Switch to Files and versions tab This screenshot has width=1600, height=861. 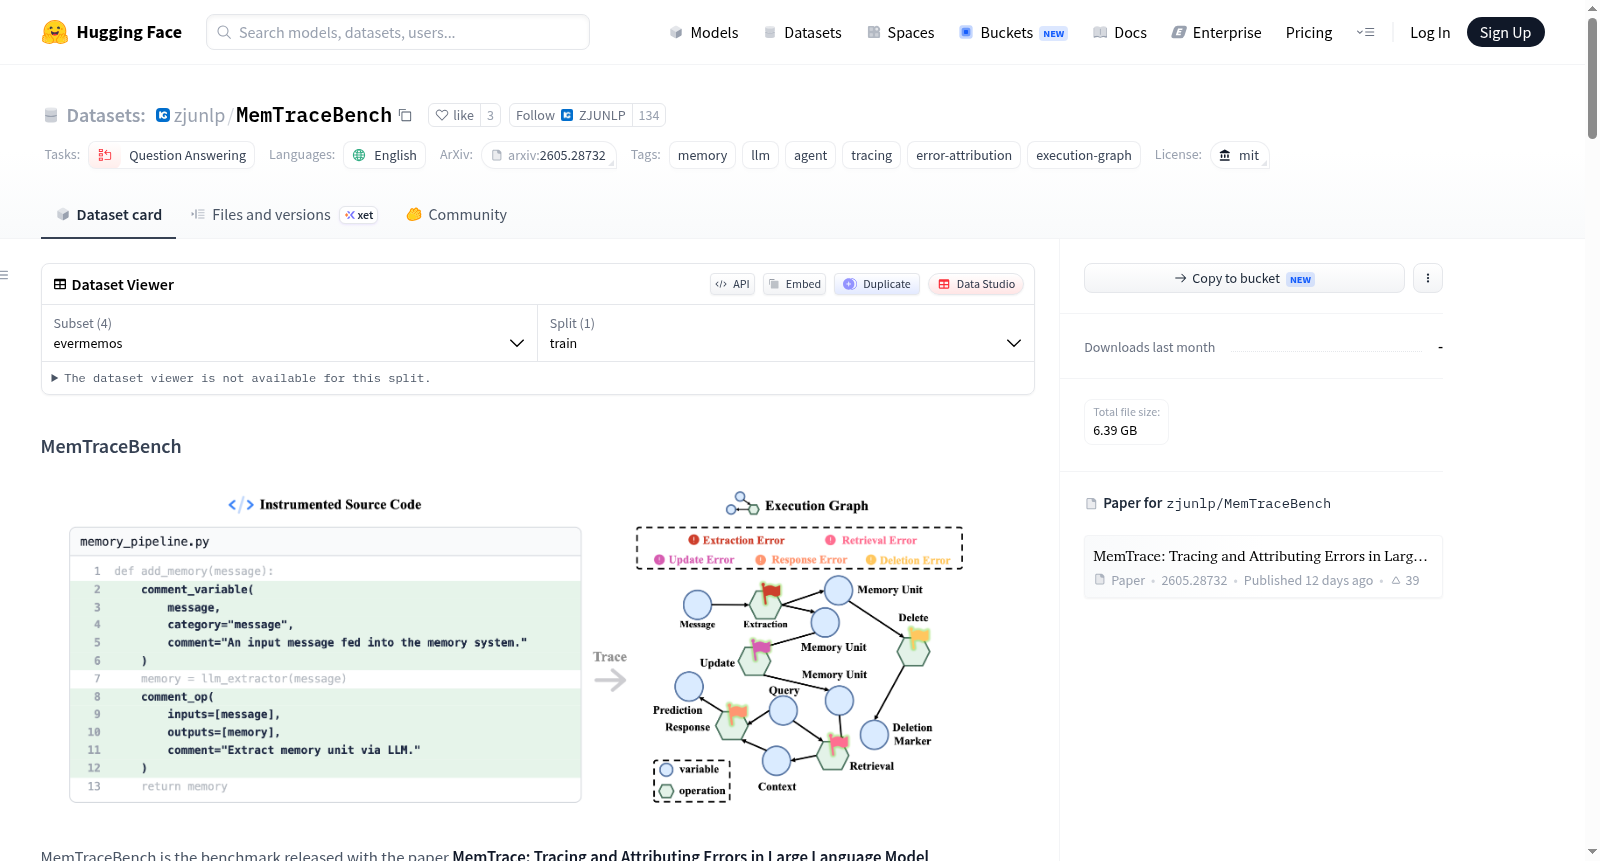click(284, 214)
